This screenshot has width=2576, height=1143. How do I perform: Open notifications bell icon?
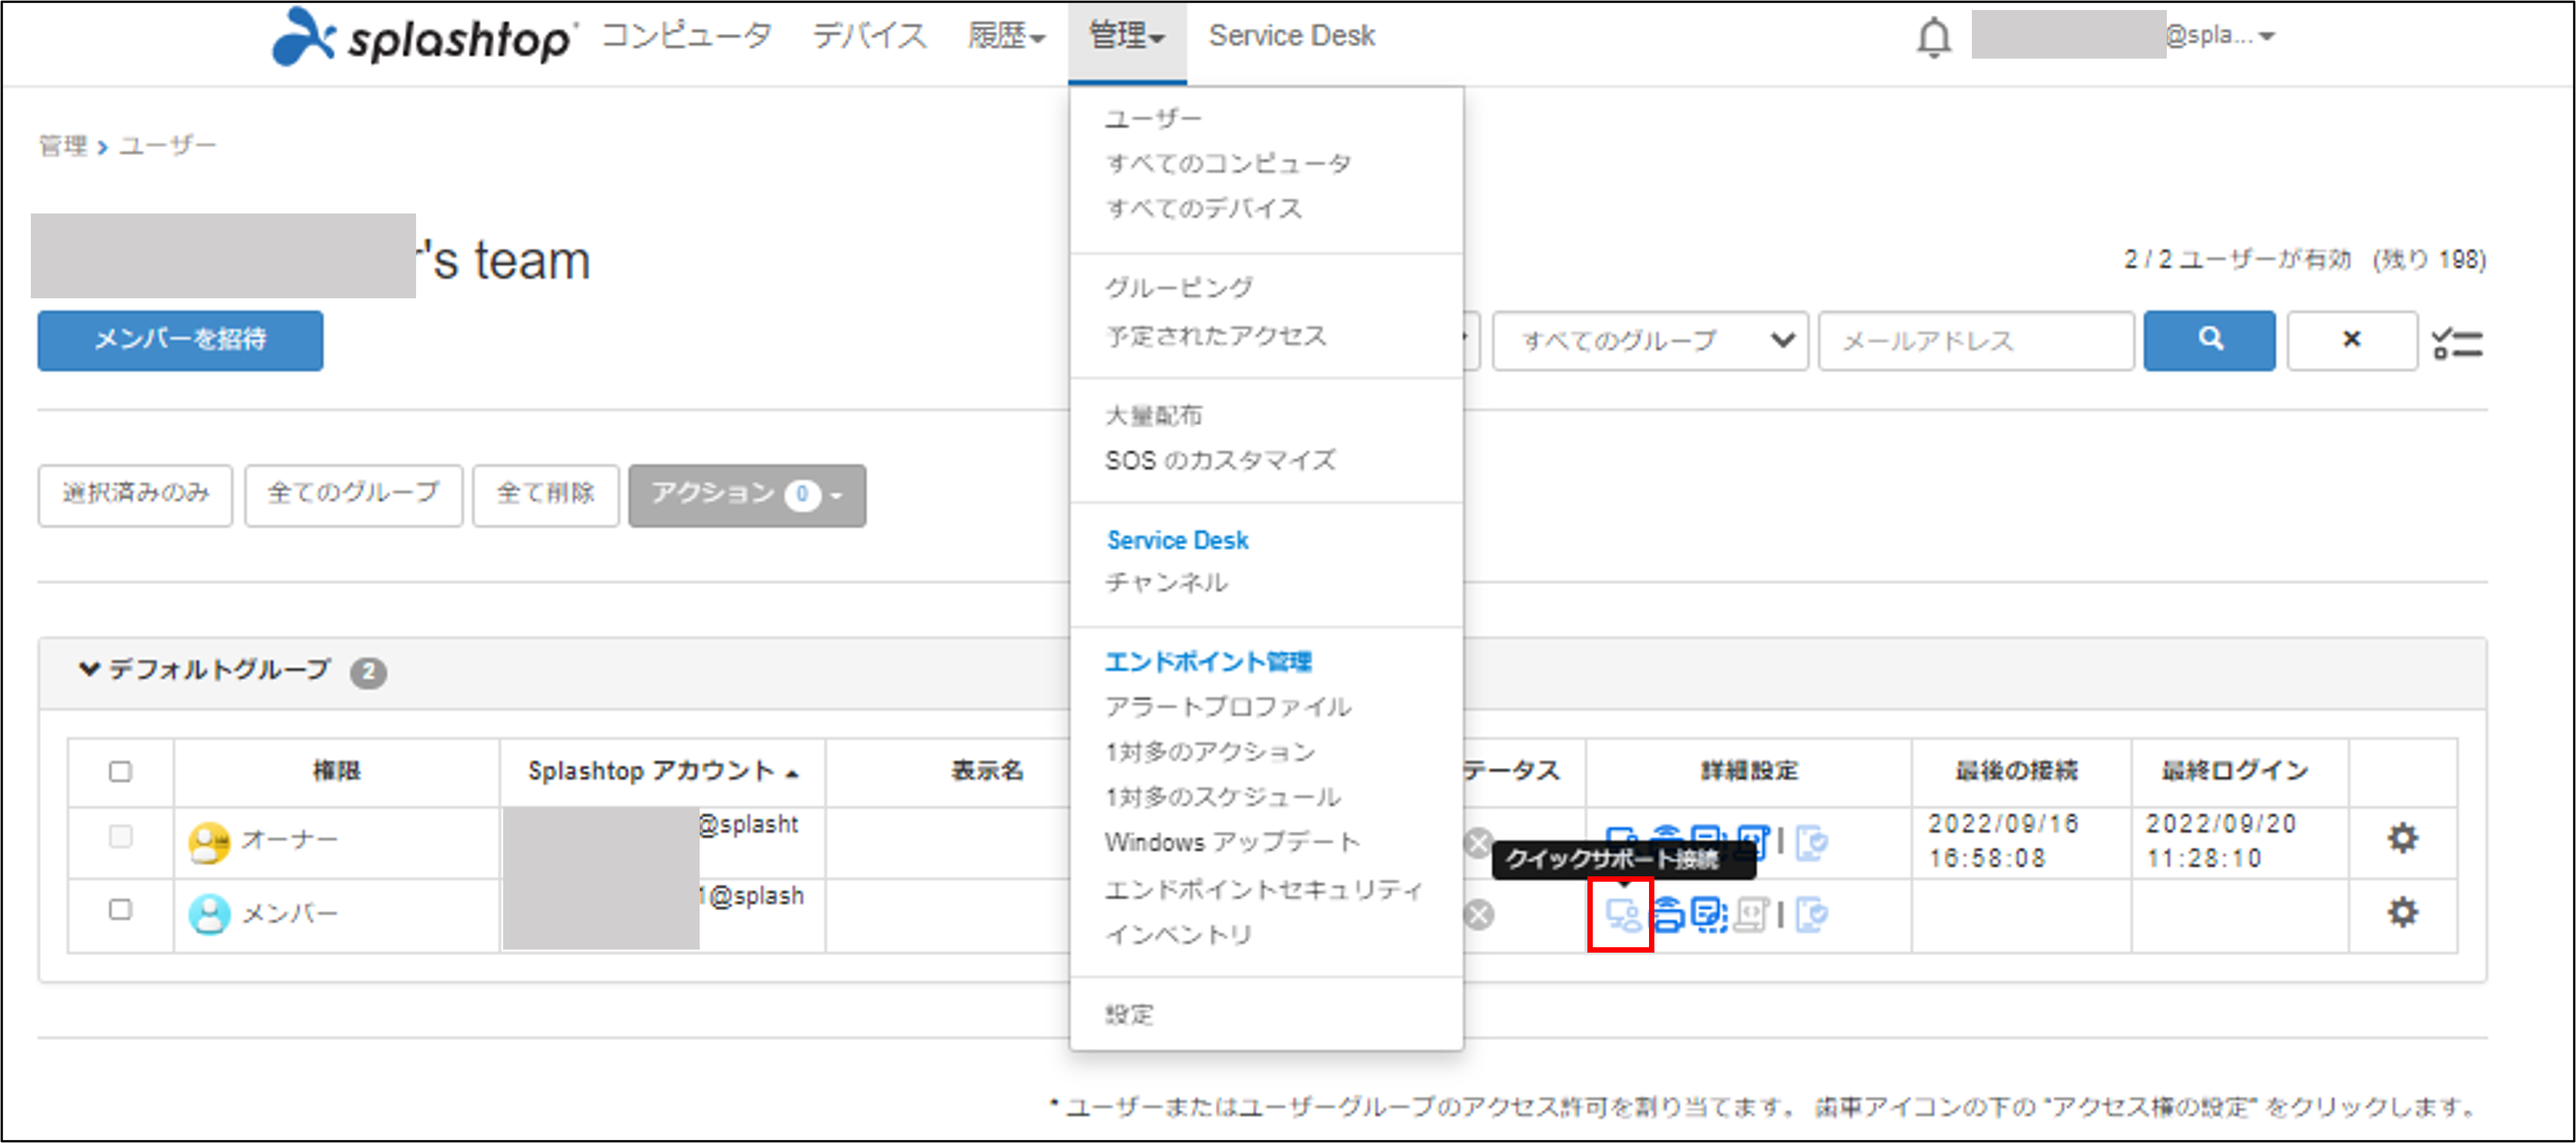(x=1934, y=36)
